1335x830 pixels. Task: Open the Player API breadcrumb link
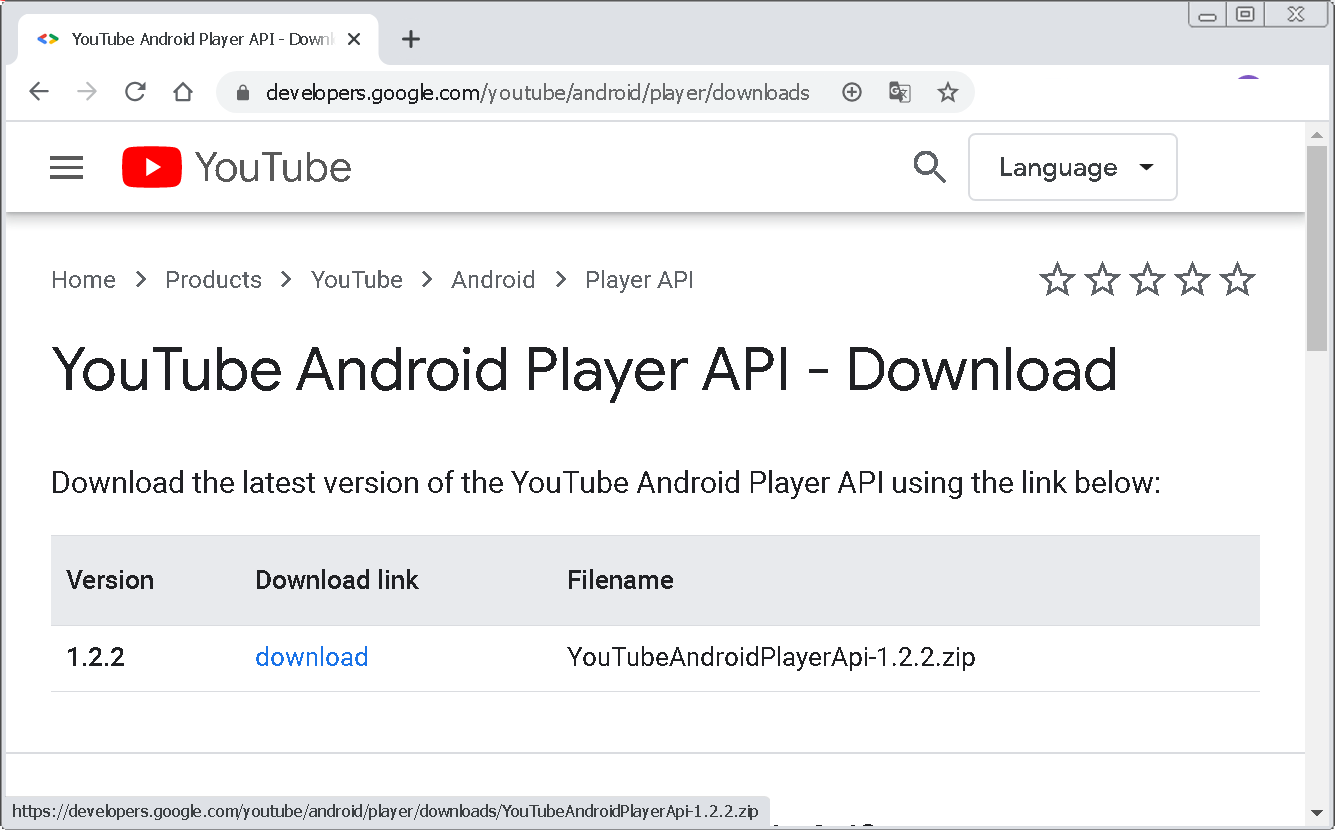(639, 280)
